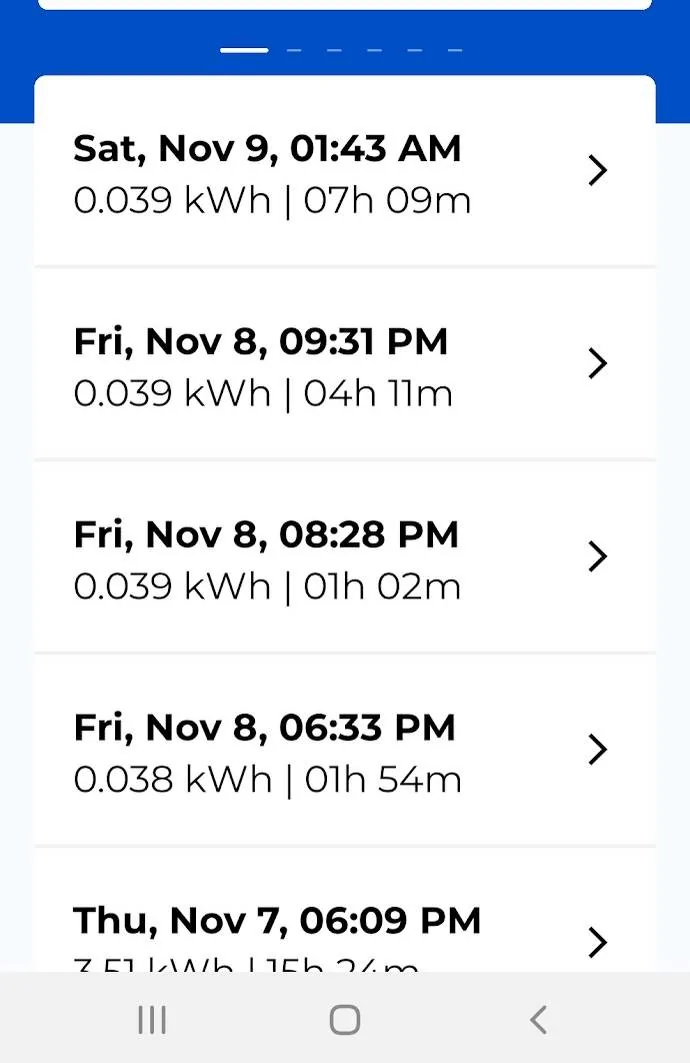The width and height of the screenshot is (690, 1063).
Task: Open Android recent apps button
Action: [x=152, y=1020]
